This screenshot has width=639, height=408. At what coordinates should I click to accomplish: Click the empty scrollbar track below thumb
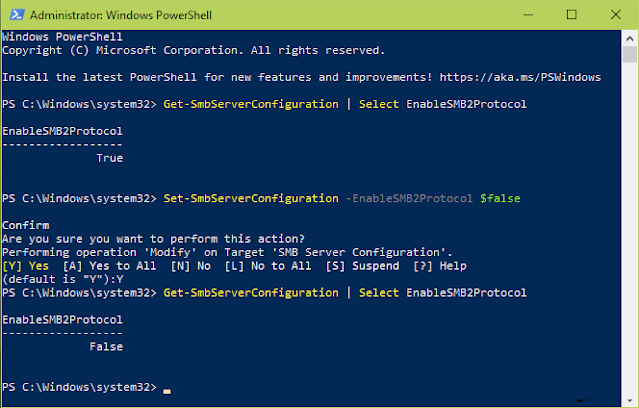pyautogui.click(x=630, y=228)
